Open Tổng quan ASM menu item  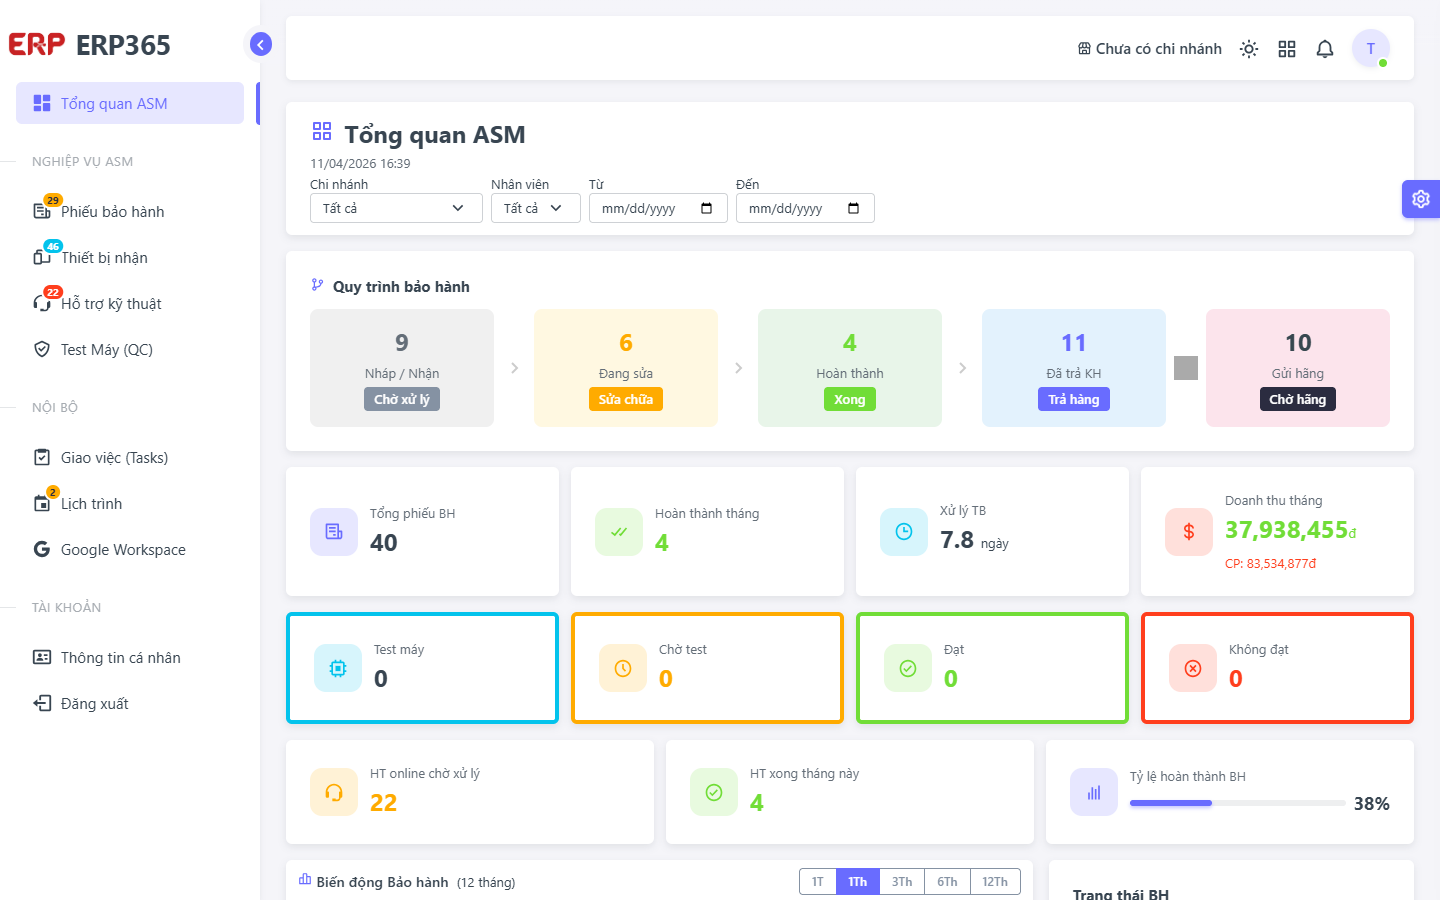point(130,103)
